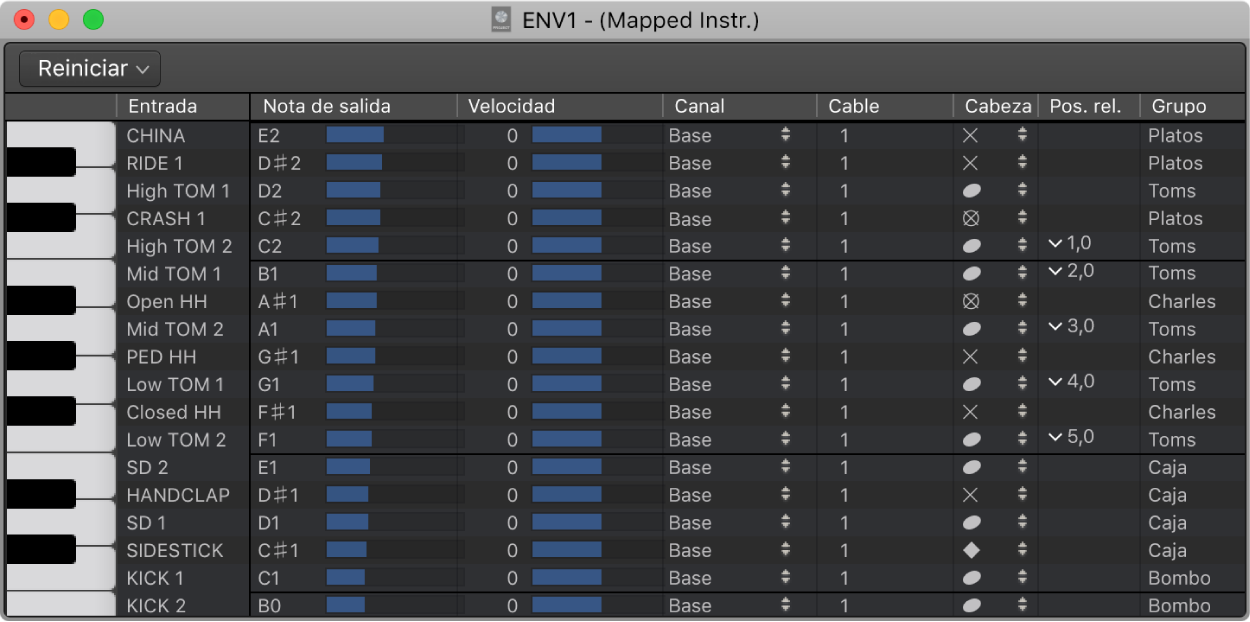Click the Velocidad column header
Screen dimensions: 1250x622
coord(511,106)
